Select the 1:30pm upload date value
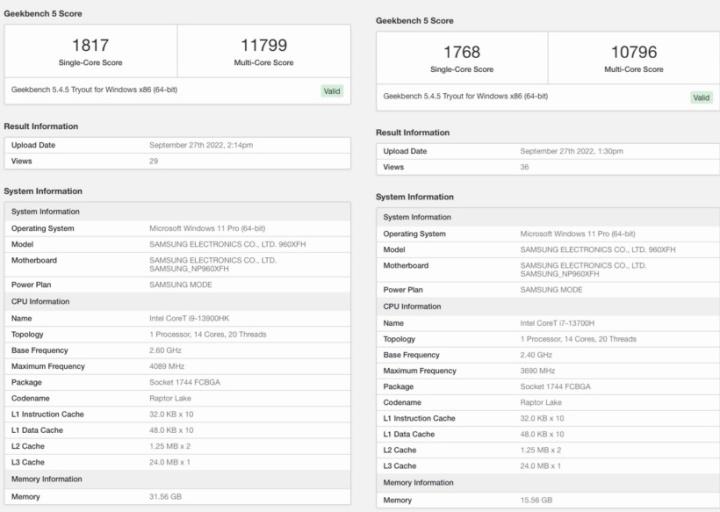The height and width of the screenshot is (512, 720). click(x=572, y=151)
